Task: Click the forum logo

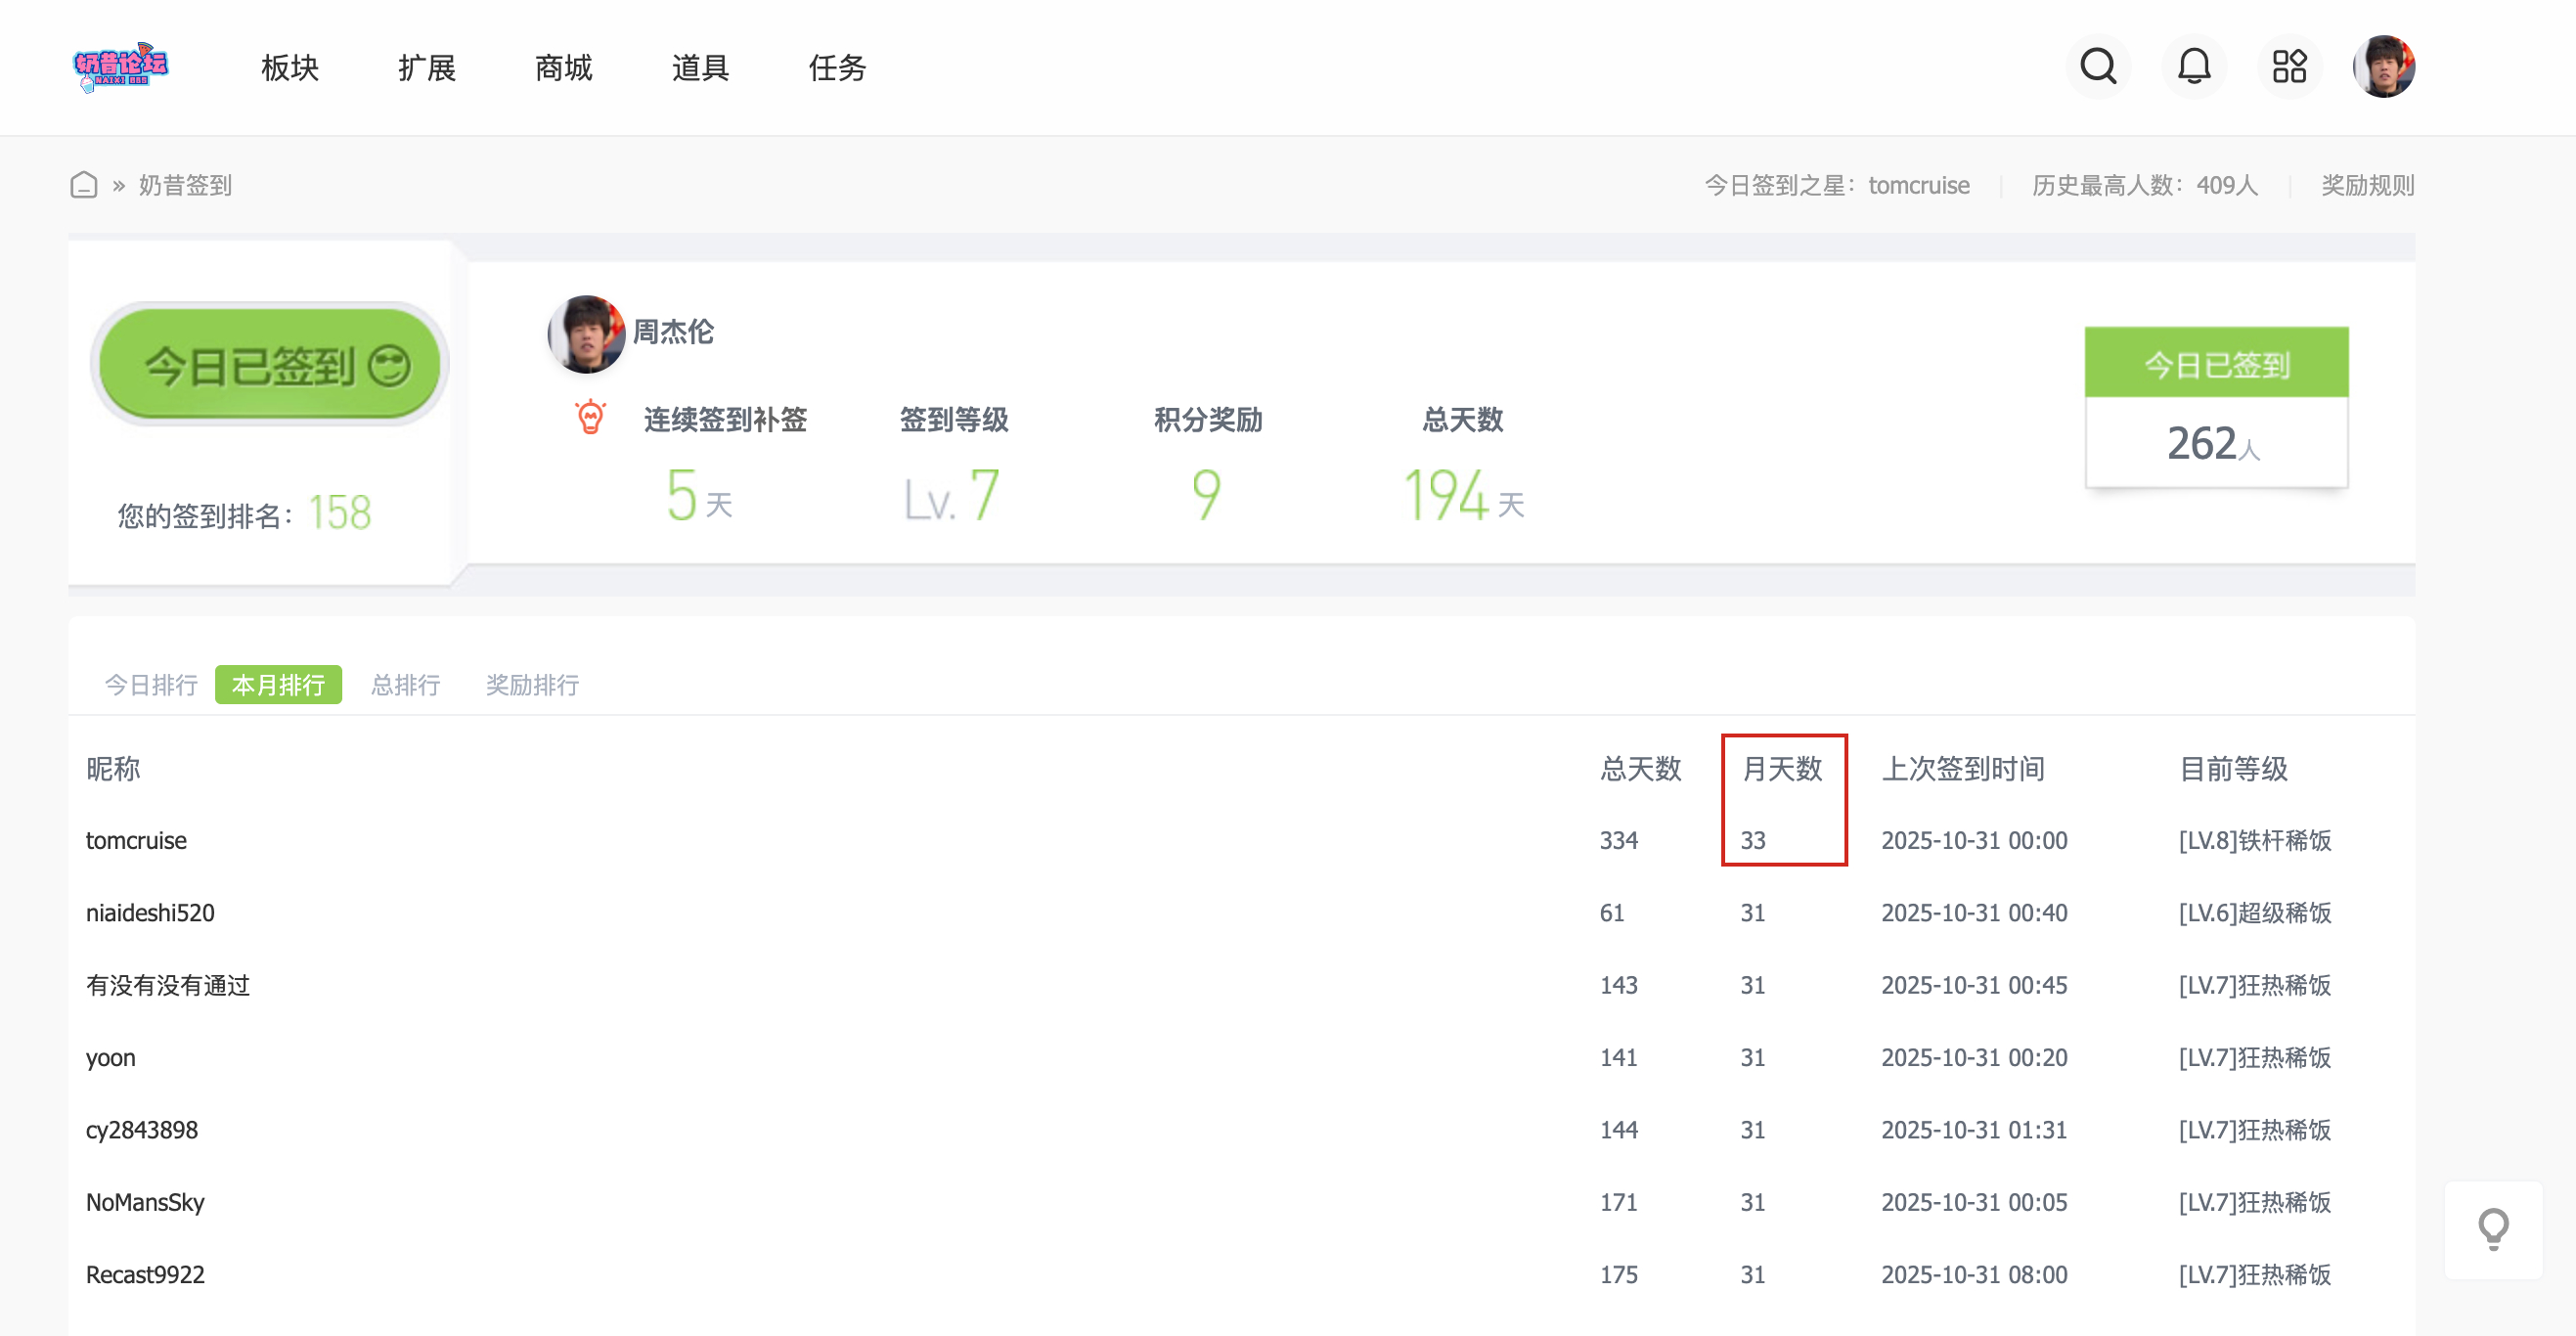Action: click(121, 67)
